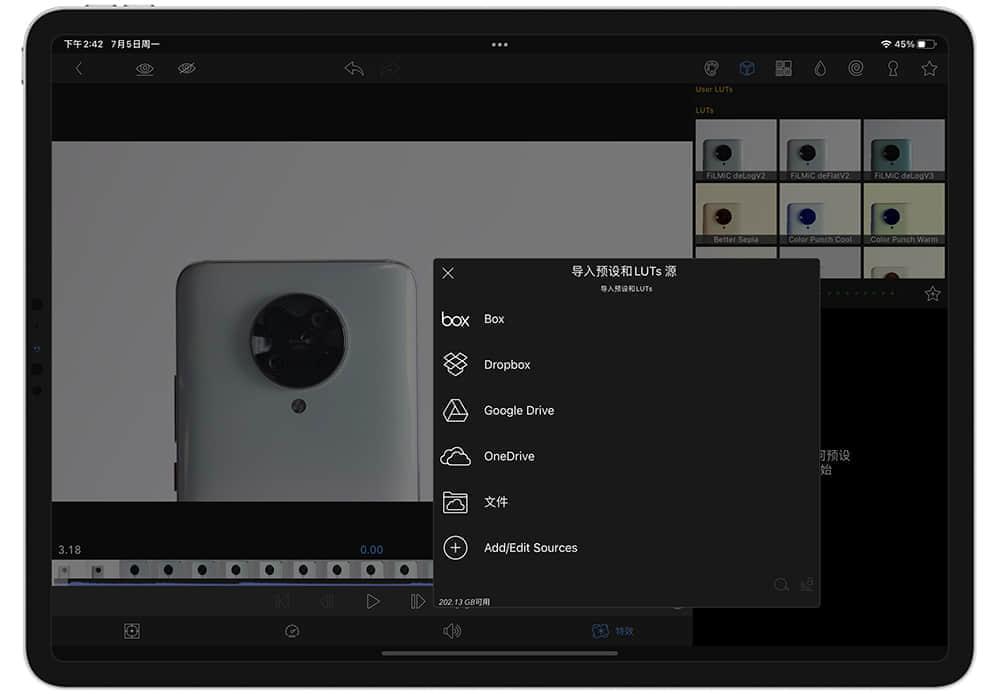Viewport: 1000px width, 694px height.
Task: Select the LUT cube icon
Action: pos(747,68)
